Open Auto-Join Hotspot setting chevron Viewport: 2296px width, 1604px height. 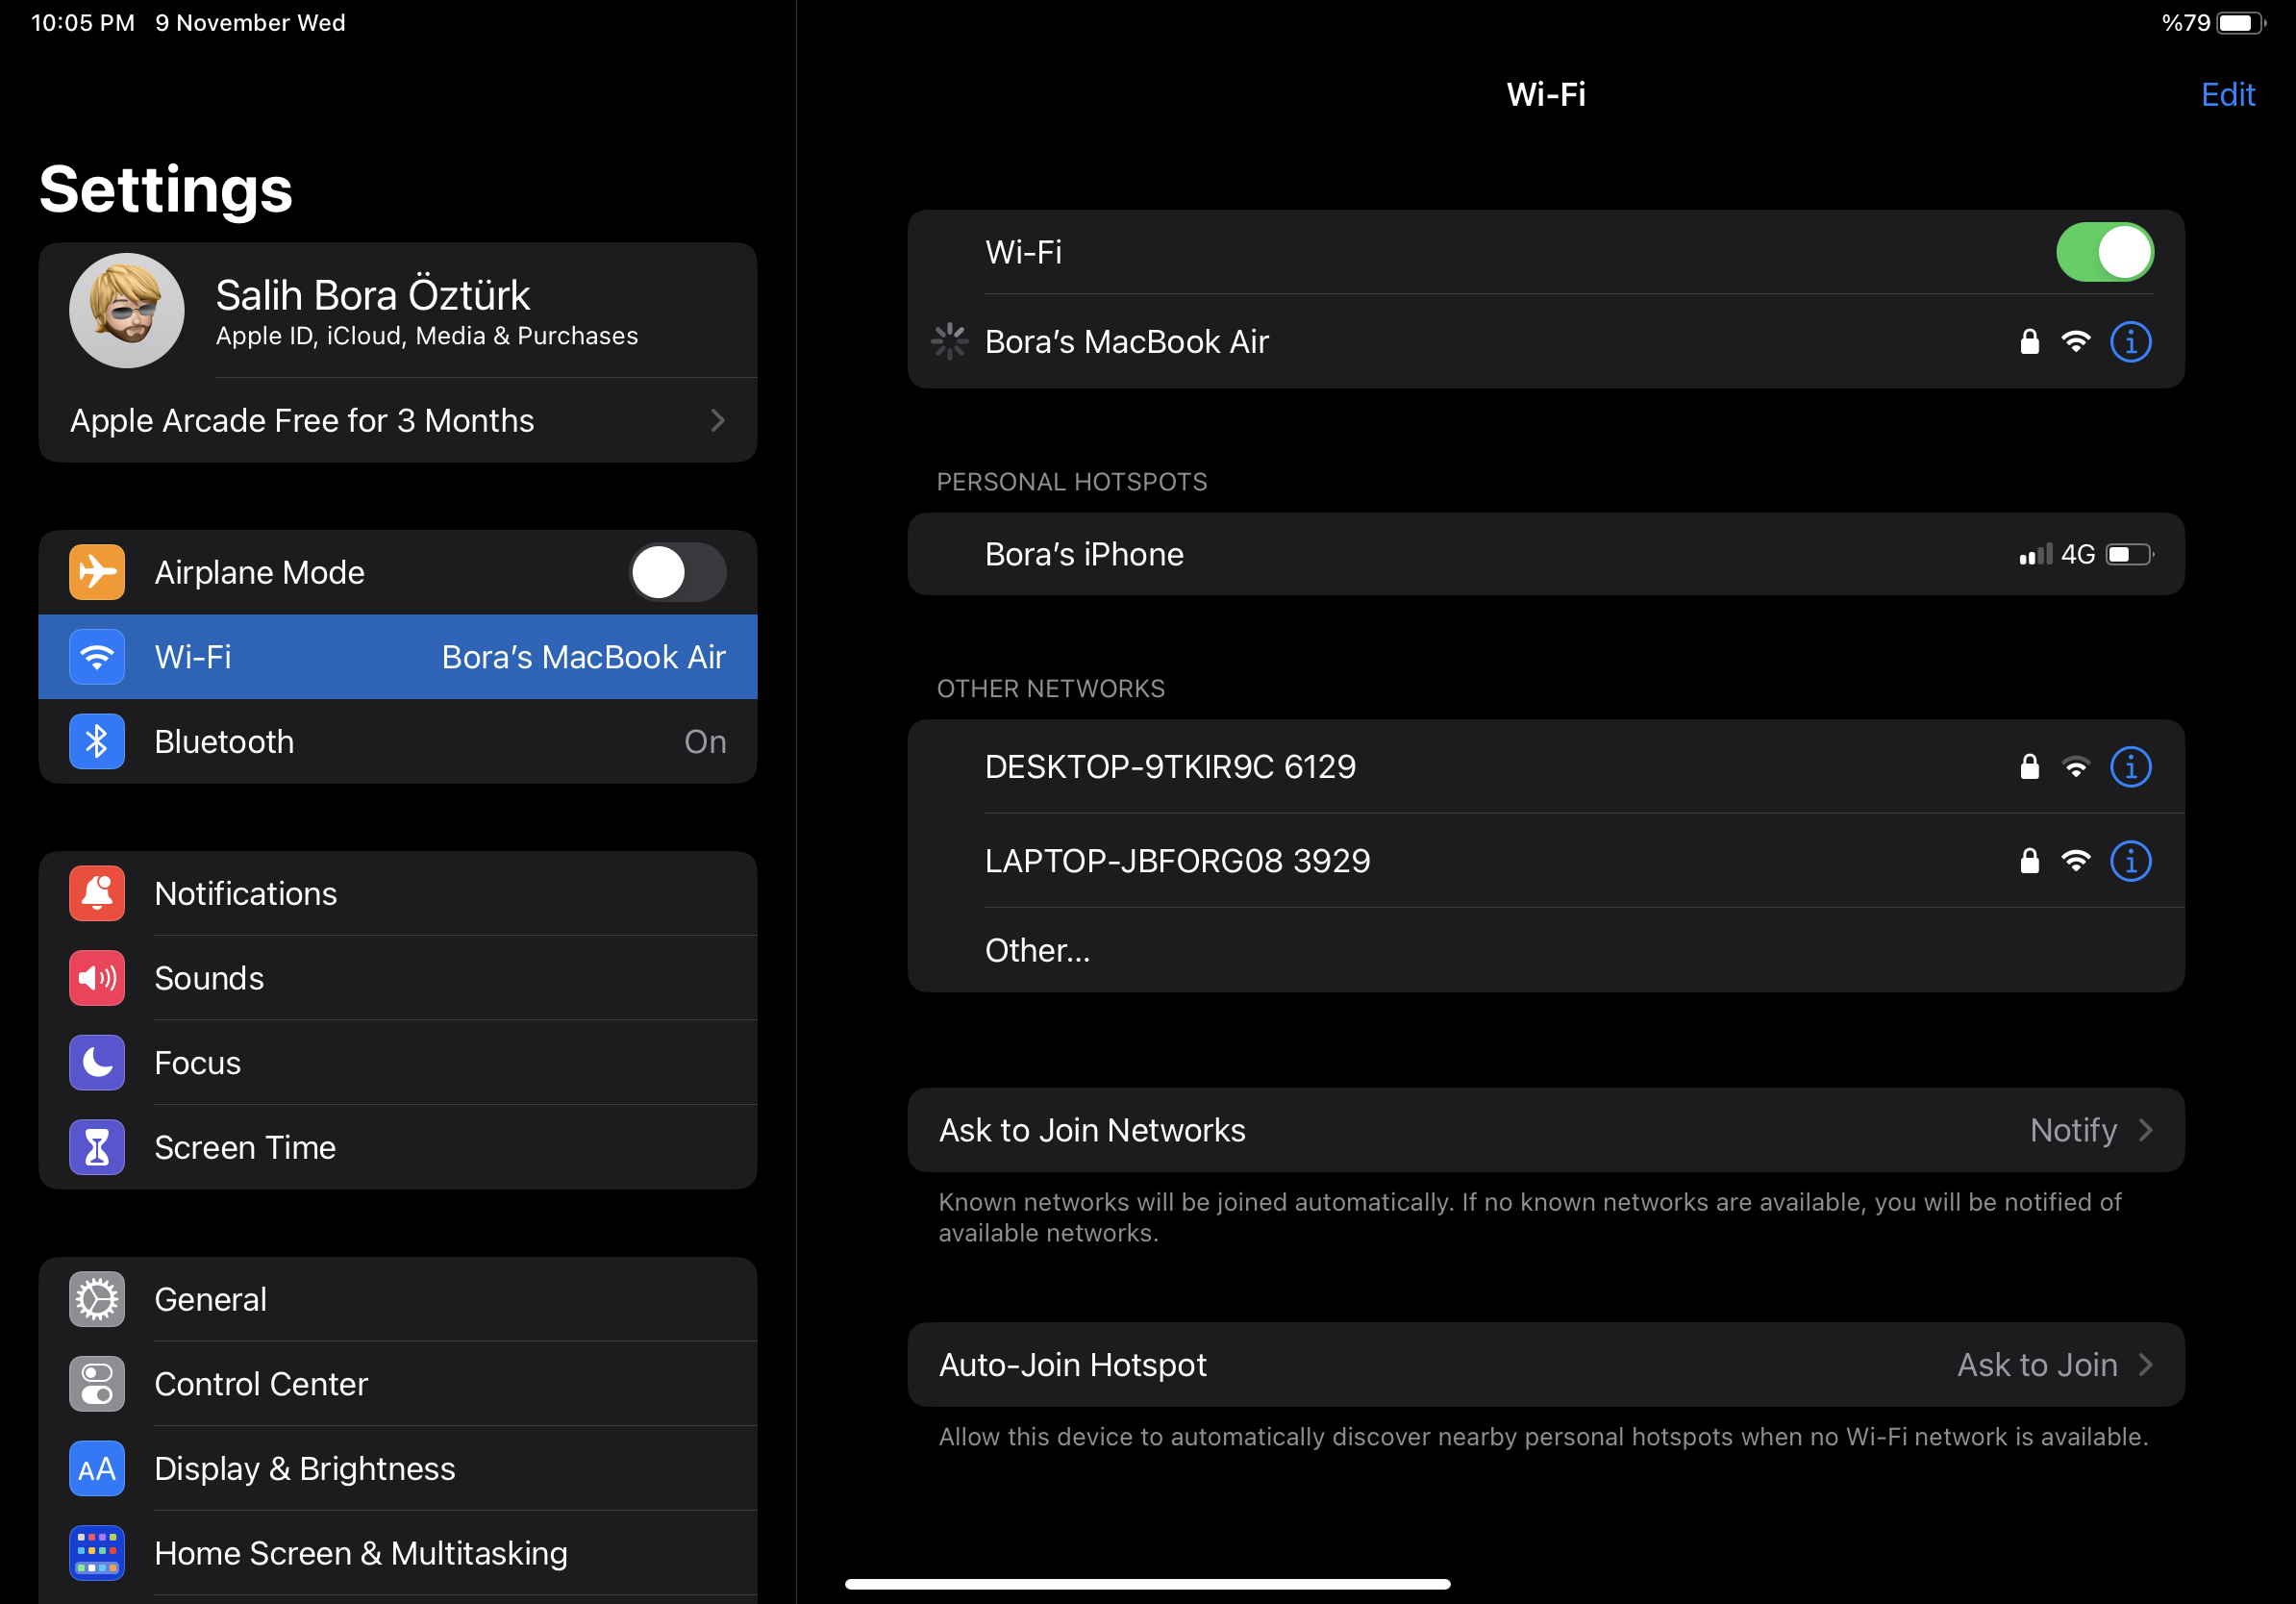[x=2143, y=1365]
